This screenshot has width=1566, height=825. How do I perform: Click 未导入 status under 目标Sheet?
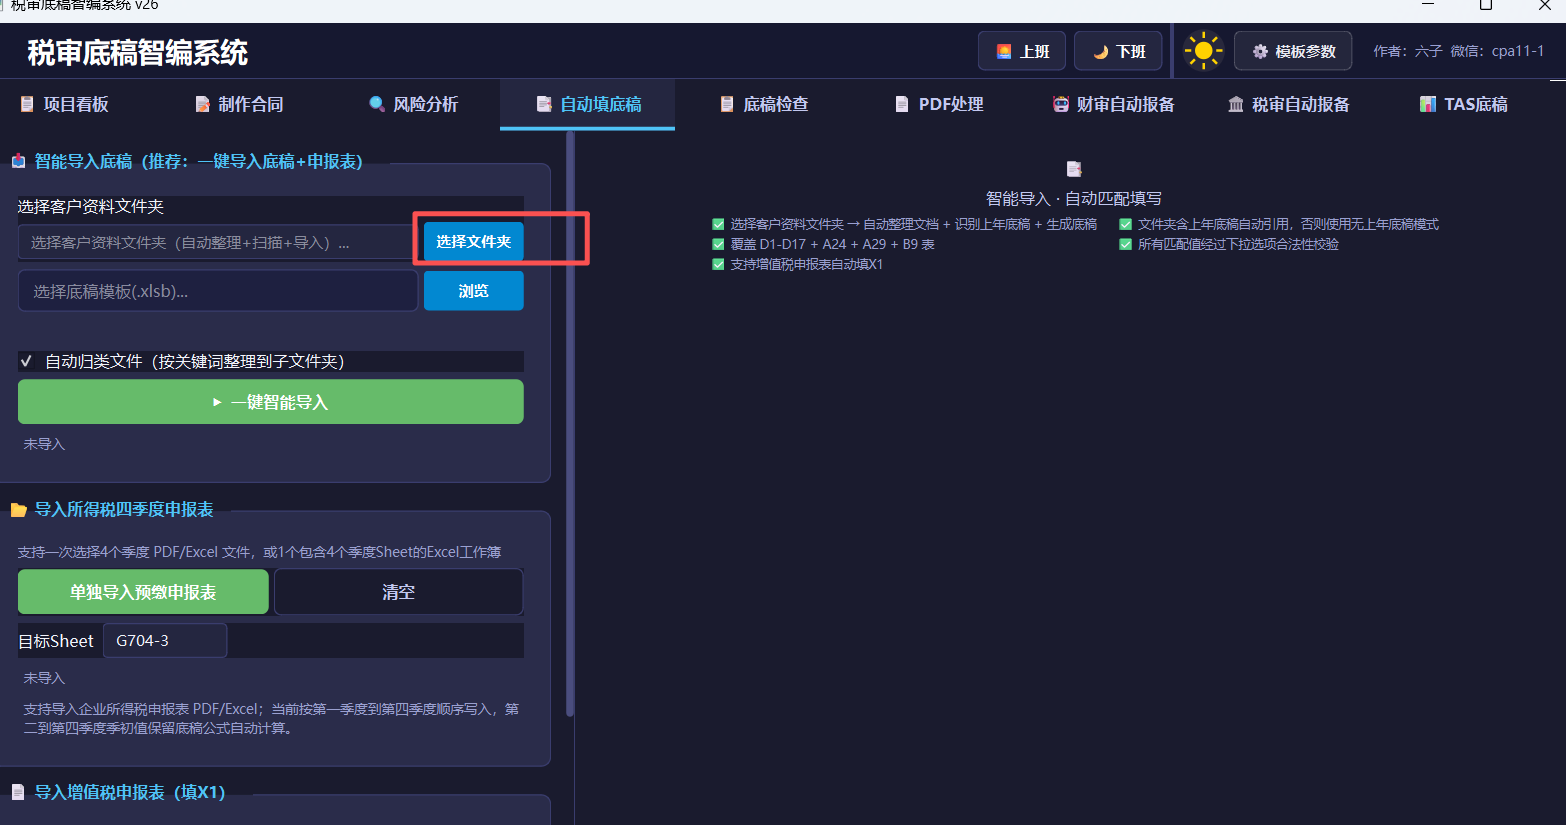point(44,678)
